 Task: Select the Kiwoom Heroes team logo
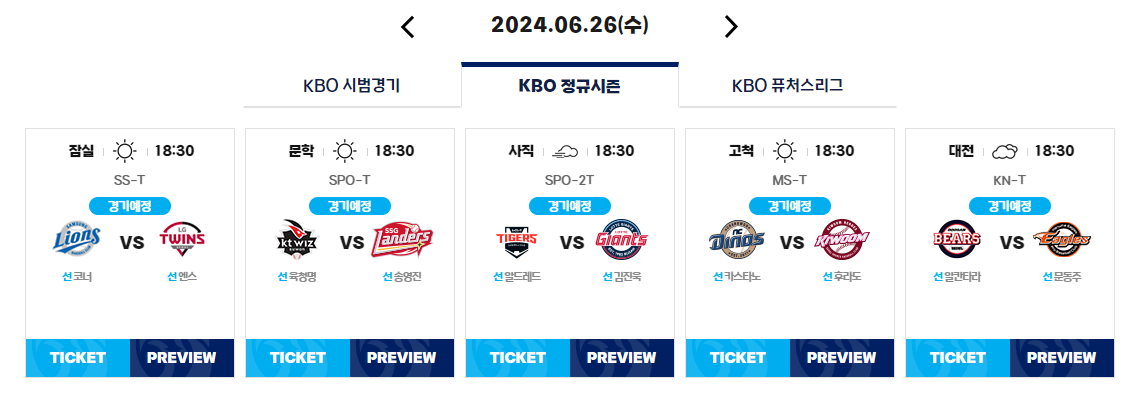point(842,240)
